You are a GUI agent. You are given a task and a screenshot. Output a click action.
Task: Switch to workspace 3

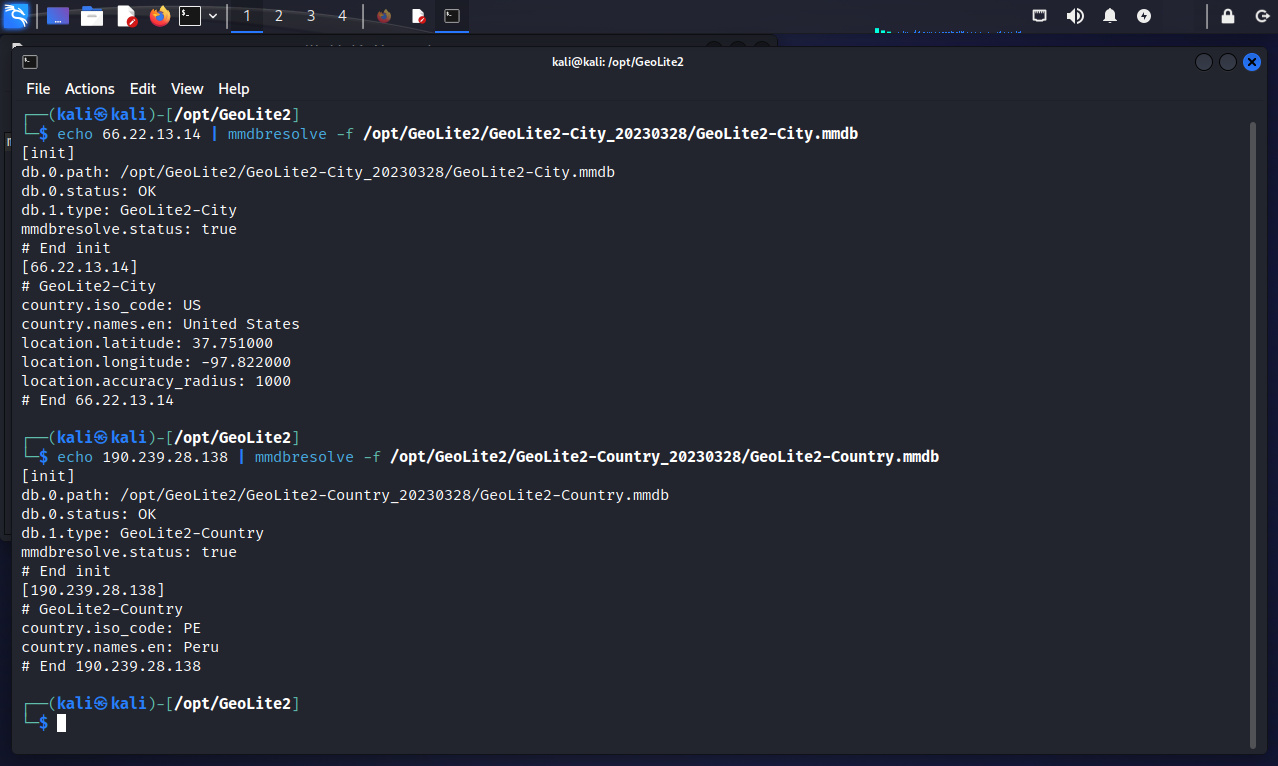point(311,16)
